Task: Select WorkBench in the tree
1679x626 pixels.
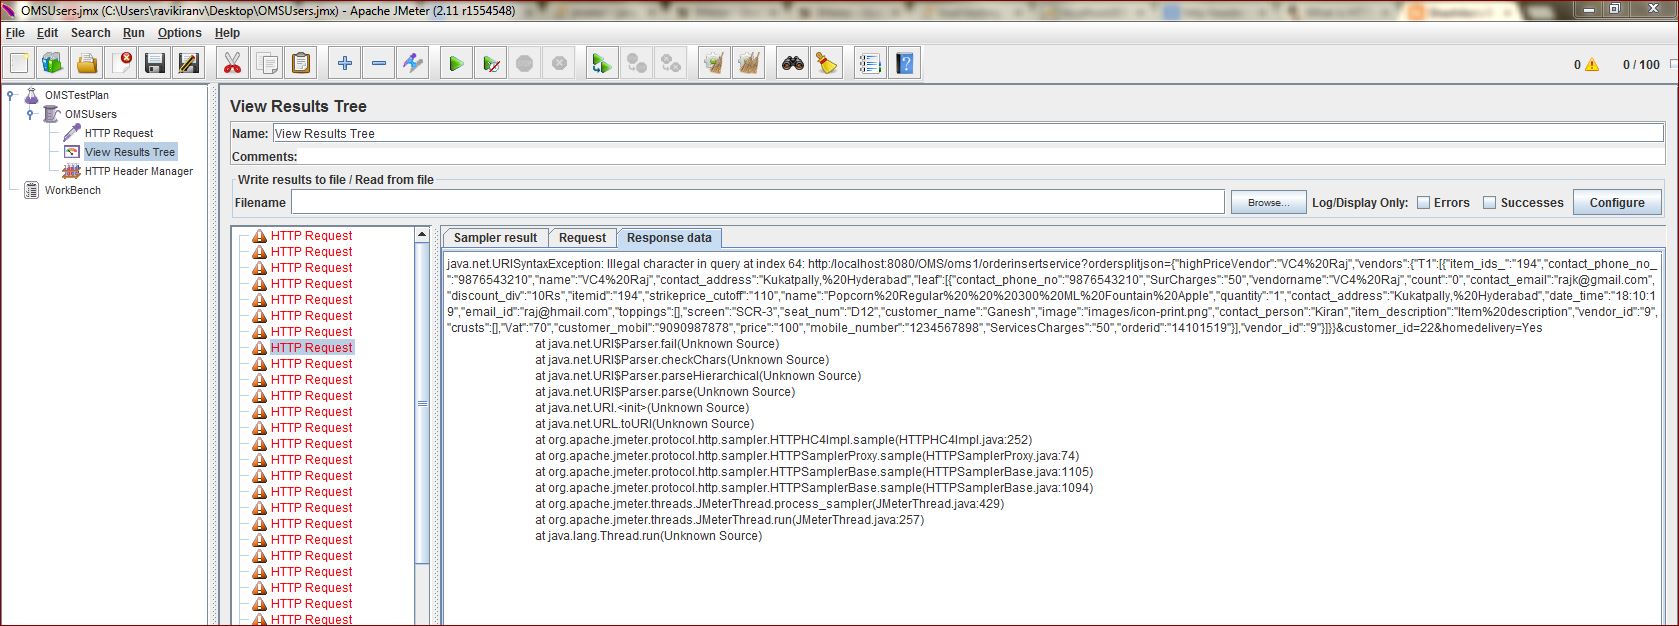Action: click(73, 190)
